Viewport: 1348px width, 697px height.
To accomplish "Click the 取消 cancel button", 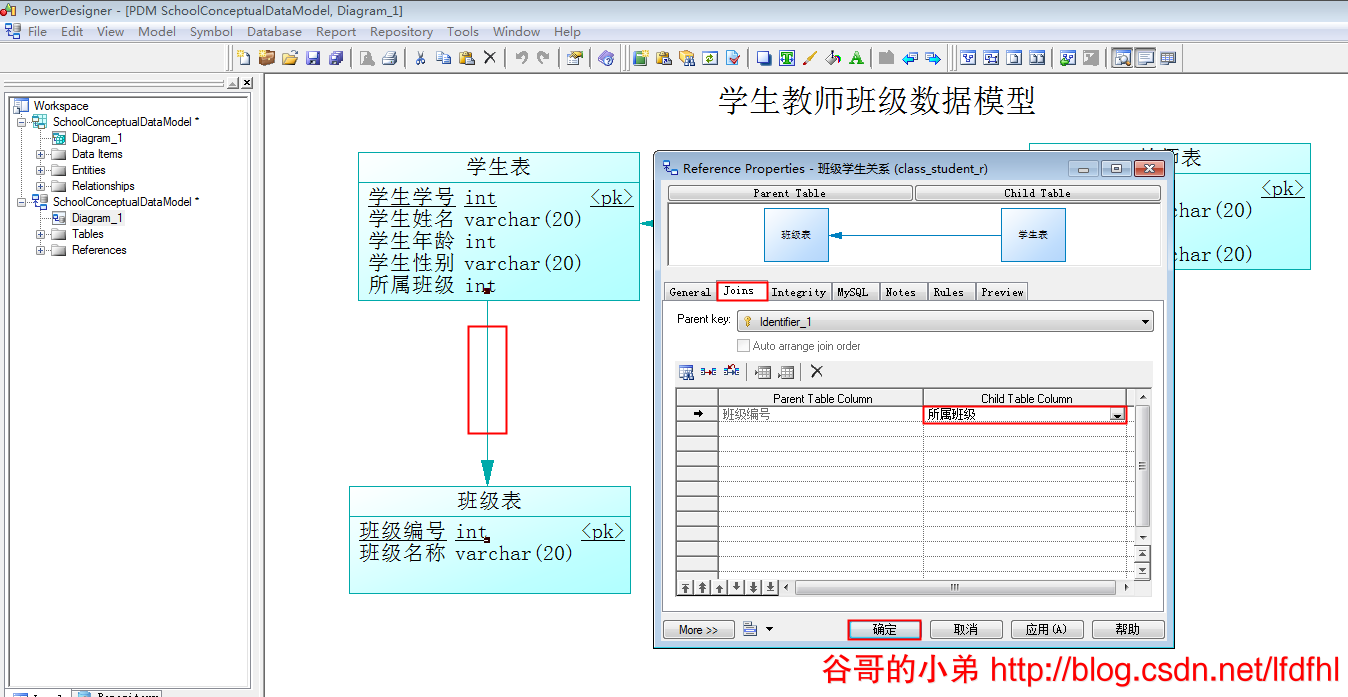I will tap(966, 630).
